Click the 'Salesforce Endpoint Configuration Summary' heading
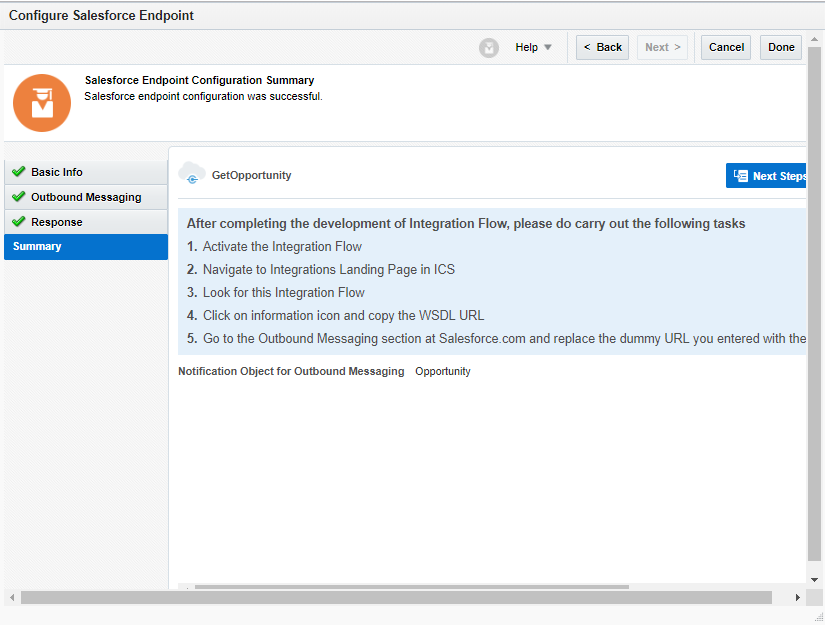The width and height of the screenshot is (825, 625). point(199,80)
